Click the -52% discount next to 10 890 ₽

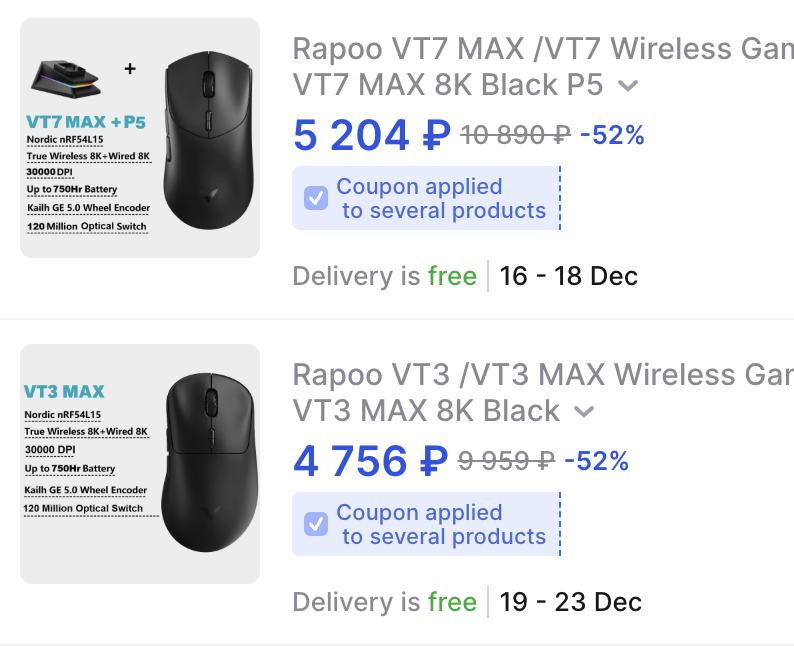tap(612, 135)
